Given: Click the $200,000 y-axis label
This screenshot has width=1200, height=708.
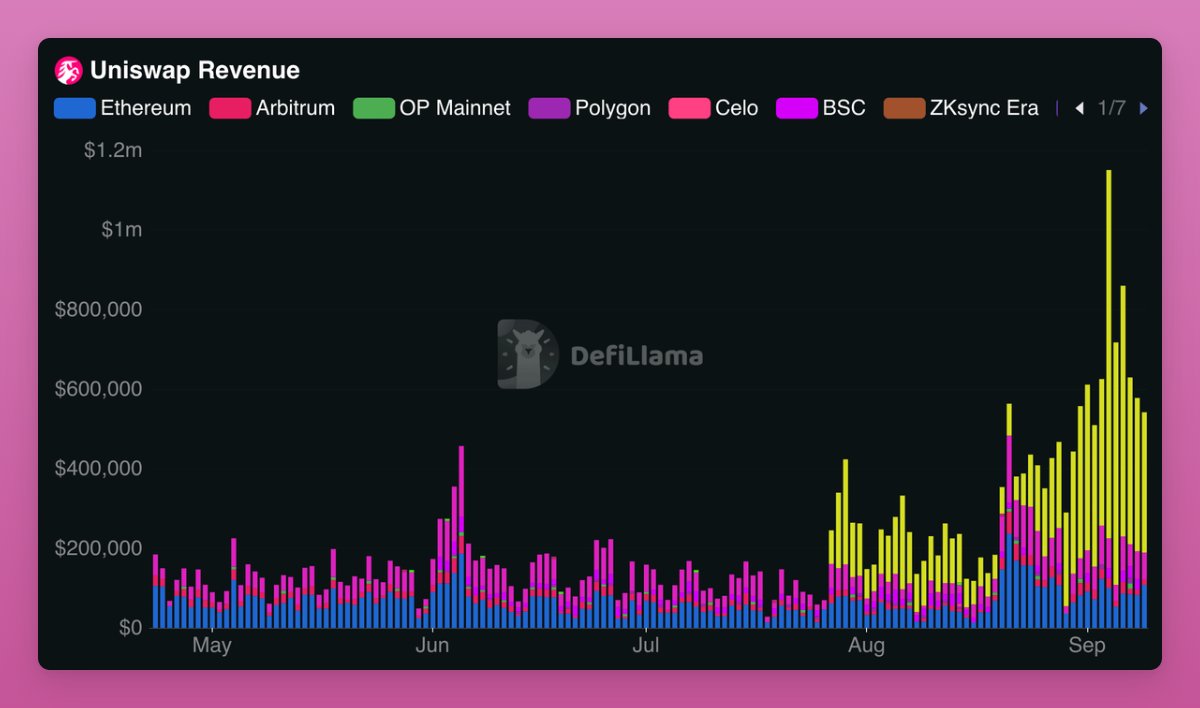Looking at the screenshot, I should click(x=99, y=548).
